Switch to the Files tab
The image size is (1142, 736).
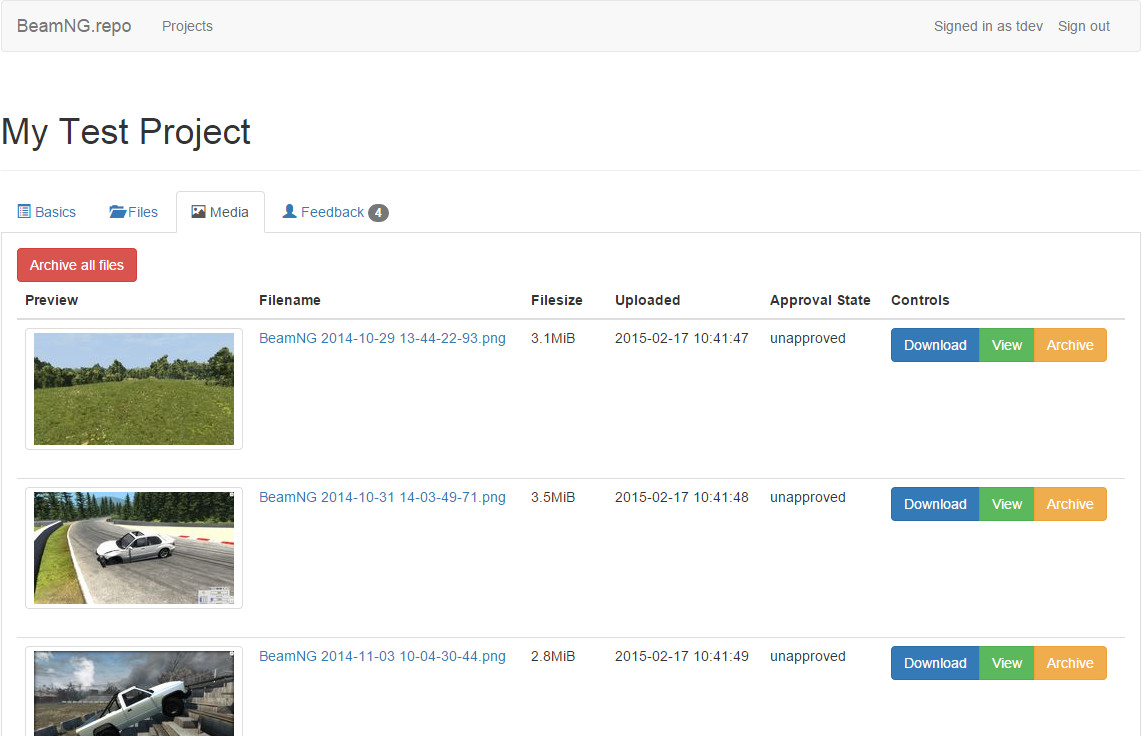(x=133, y=212)
